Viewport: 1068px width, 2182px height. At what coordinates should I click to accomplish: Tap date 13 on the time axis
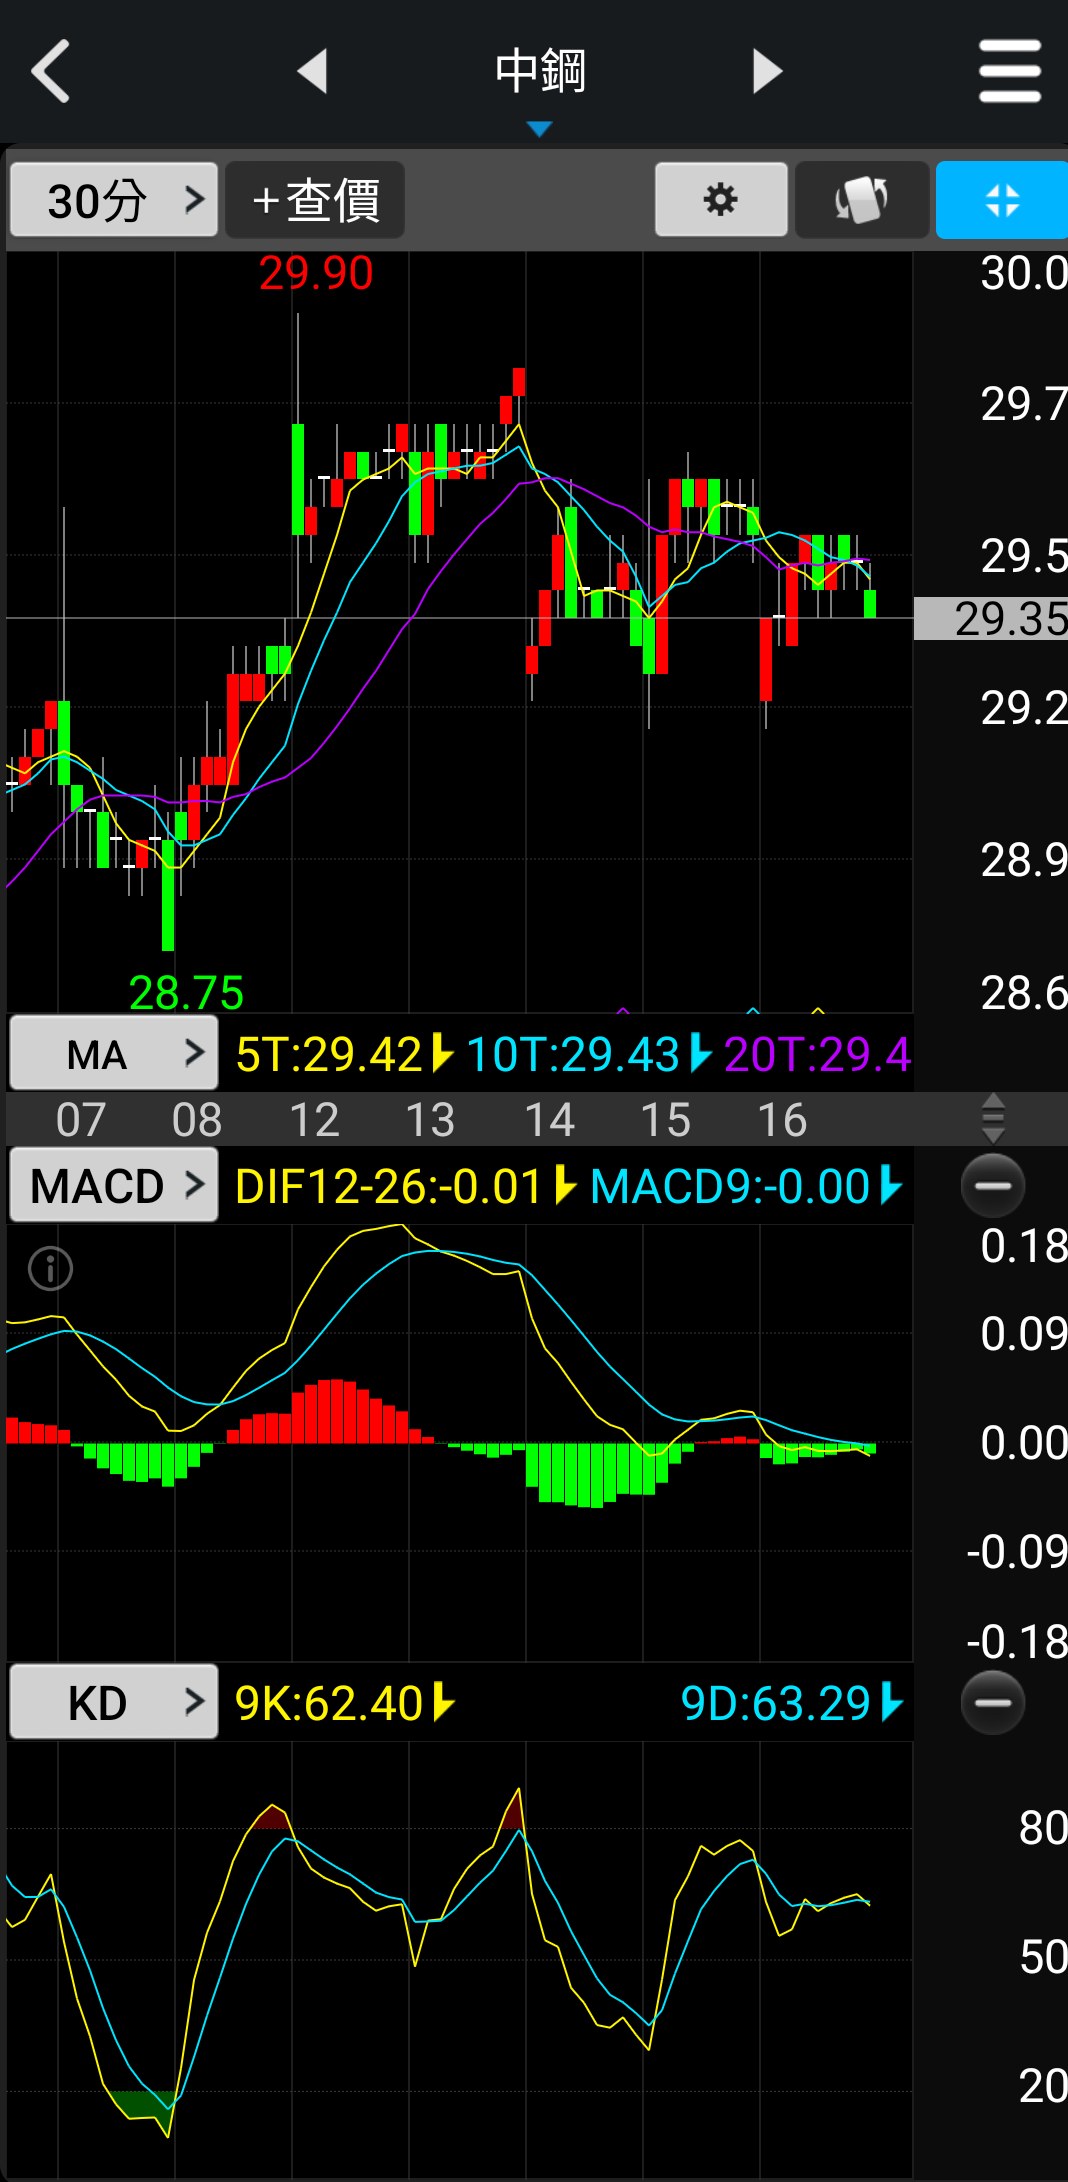(430, 1119)
